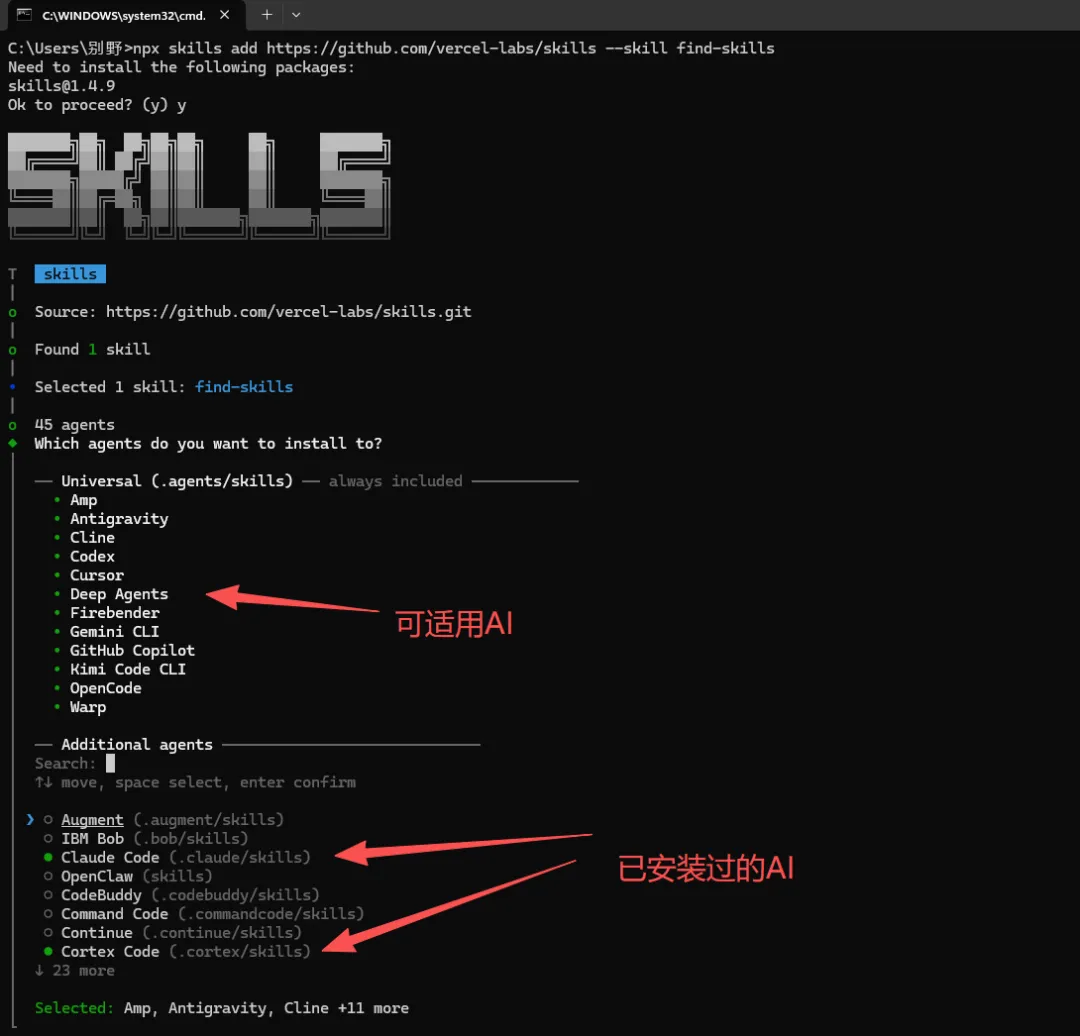Image resolution: width=1080 pixels, height=1036 pixels.
Task: Toggle the CodeBuddy agent radio circle
Action: [x=48, y=895]
